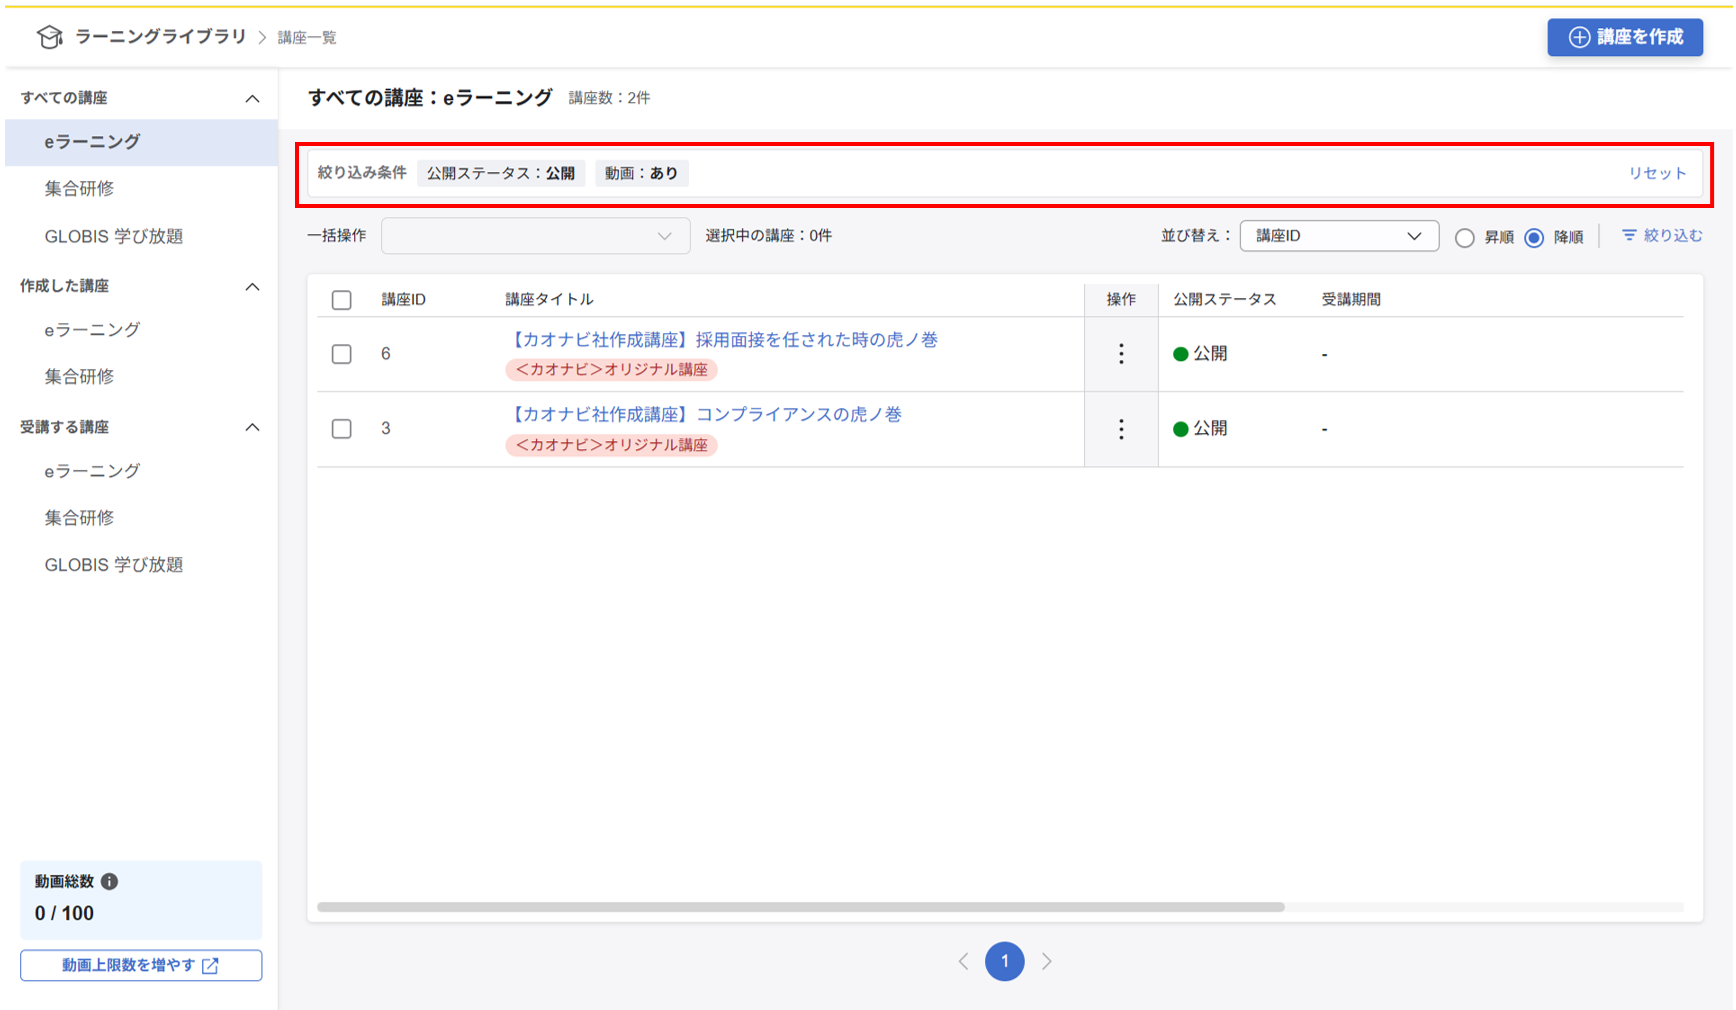Screen dimensions: 1736x1010
Task: Select GLOBIS 学び放題 under 受講する講座
Action: 113,565
